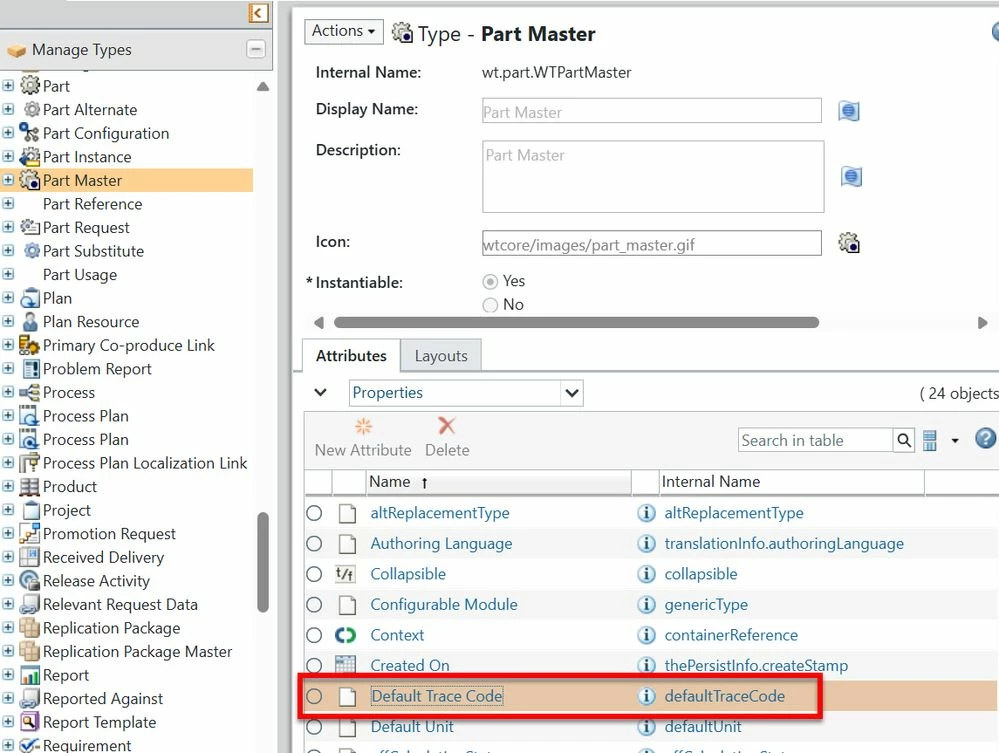Click the Release Activity icon
Viewport: 999px width, 753px height.
29,580
